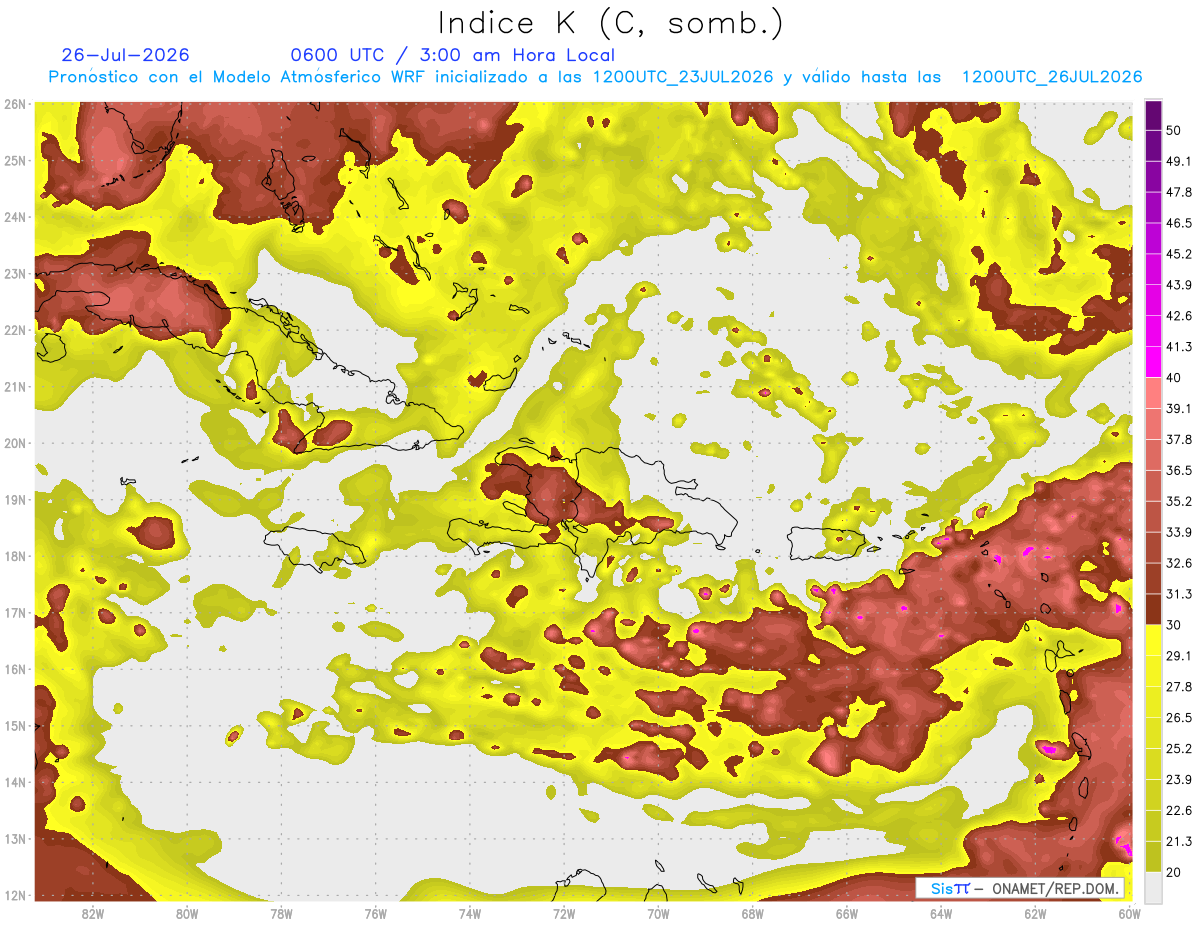Click the longitude axis label '70W'
The height and width of the screenshot is (927, 1200).
coord(657,914)
